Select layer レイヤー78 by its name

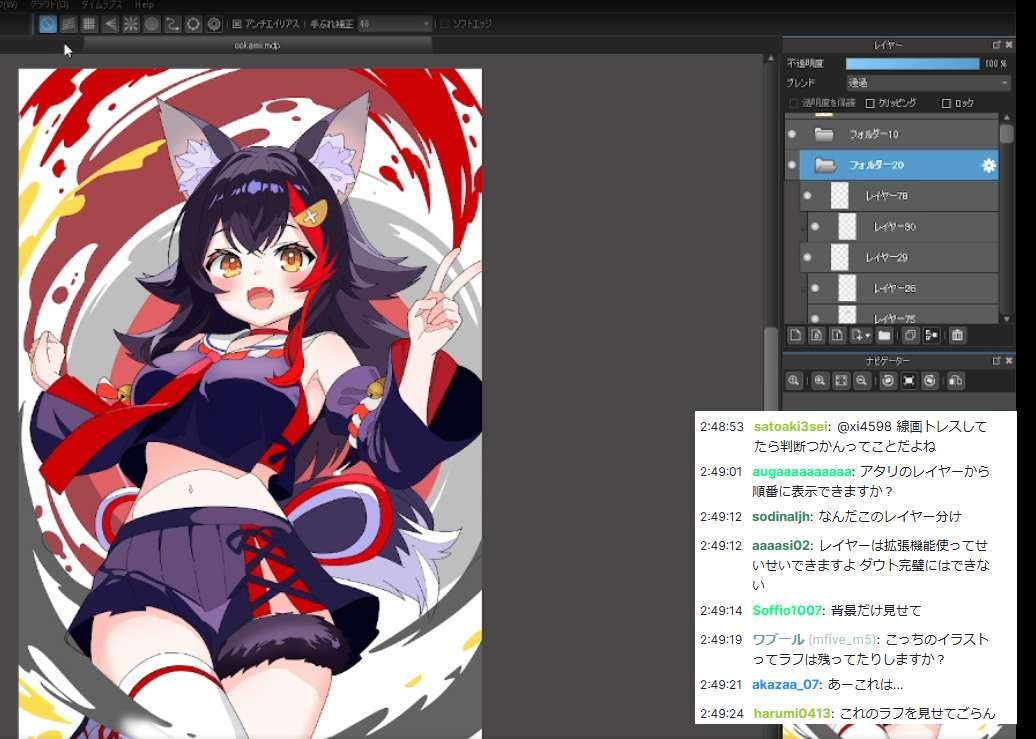tap(887, 196)
